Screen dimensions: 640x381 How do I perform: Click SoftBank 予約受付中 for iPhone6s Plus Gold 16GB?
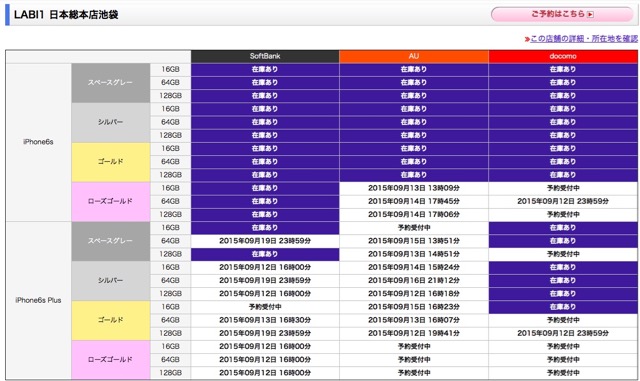265,307
